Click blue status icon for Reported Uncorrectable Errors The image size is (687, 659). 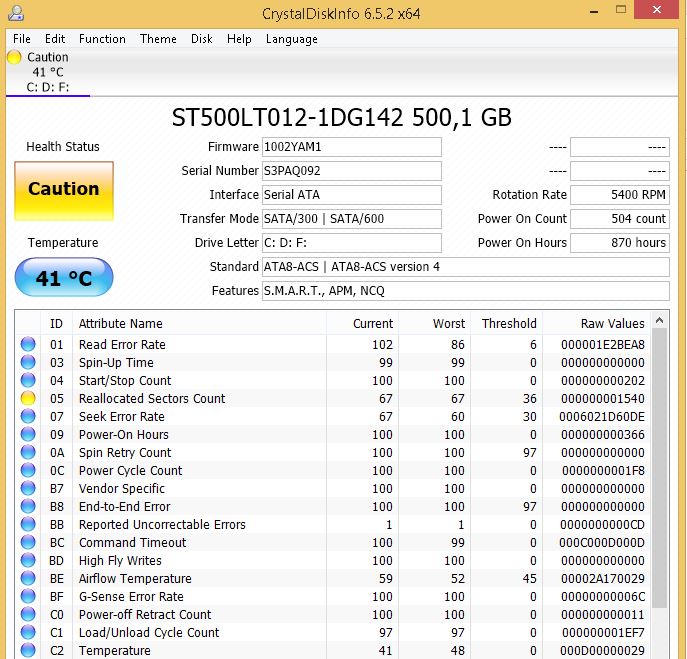tap(28, 524)
